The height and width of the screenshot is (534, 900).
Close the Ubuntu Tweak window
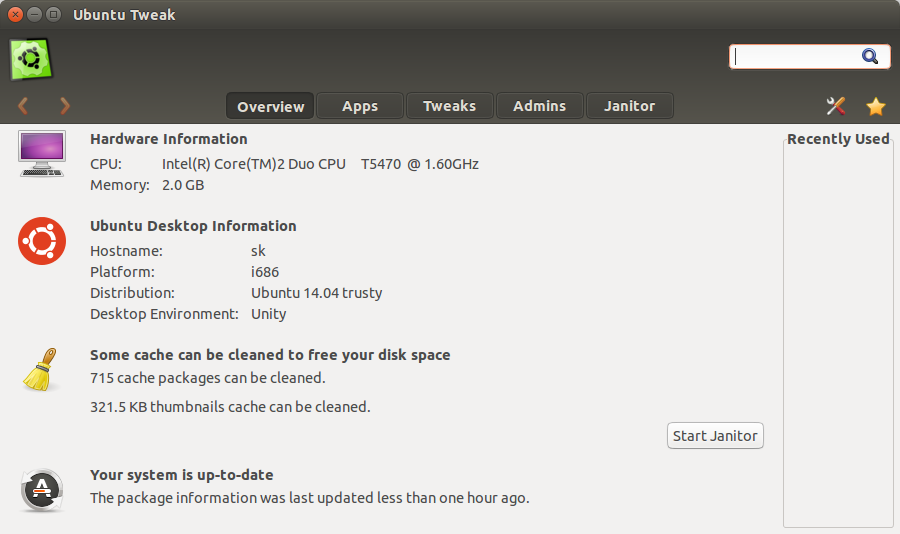click(x=16, y=14)
